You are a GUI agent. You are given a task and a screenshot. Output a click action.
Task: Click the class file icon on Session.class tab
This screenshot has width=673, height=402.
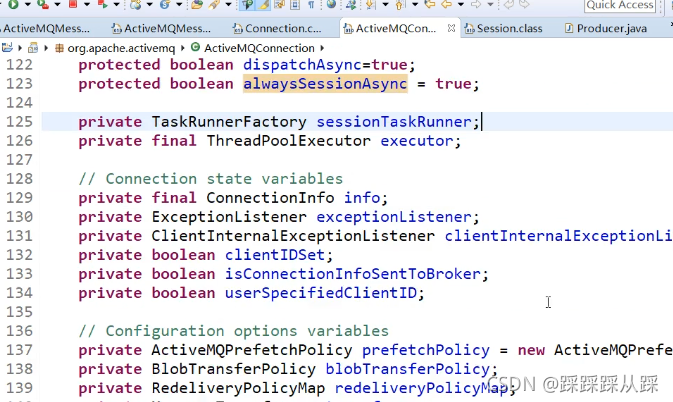point(470,29)
